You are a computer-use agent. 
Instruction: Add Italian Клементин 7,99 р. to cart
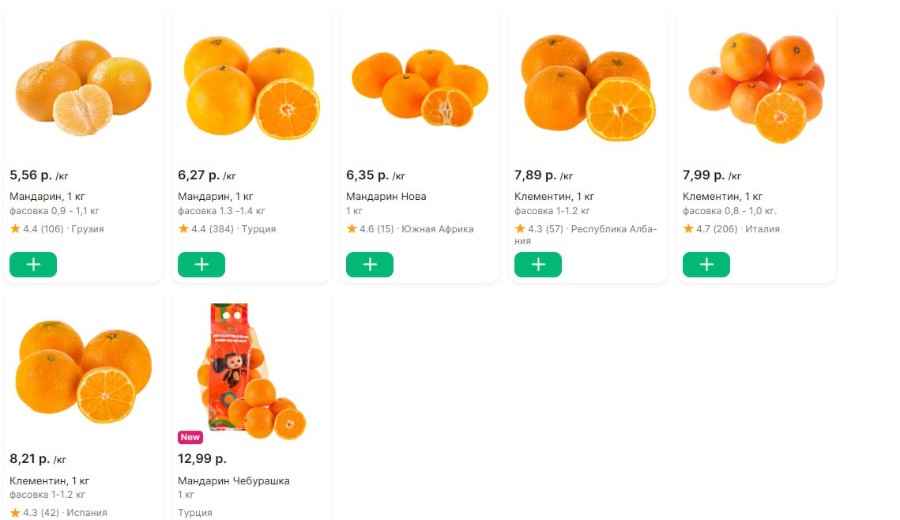706,265
